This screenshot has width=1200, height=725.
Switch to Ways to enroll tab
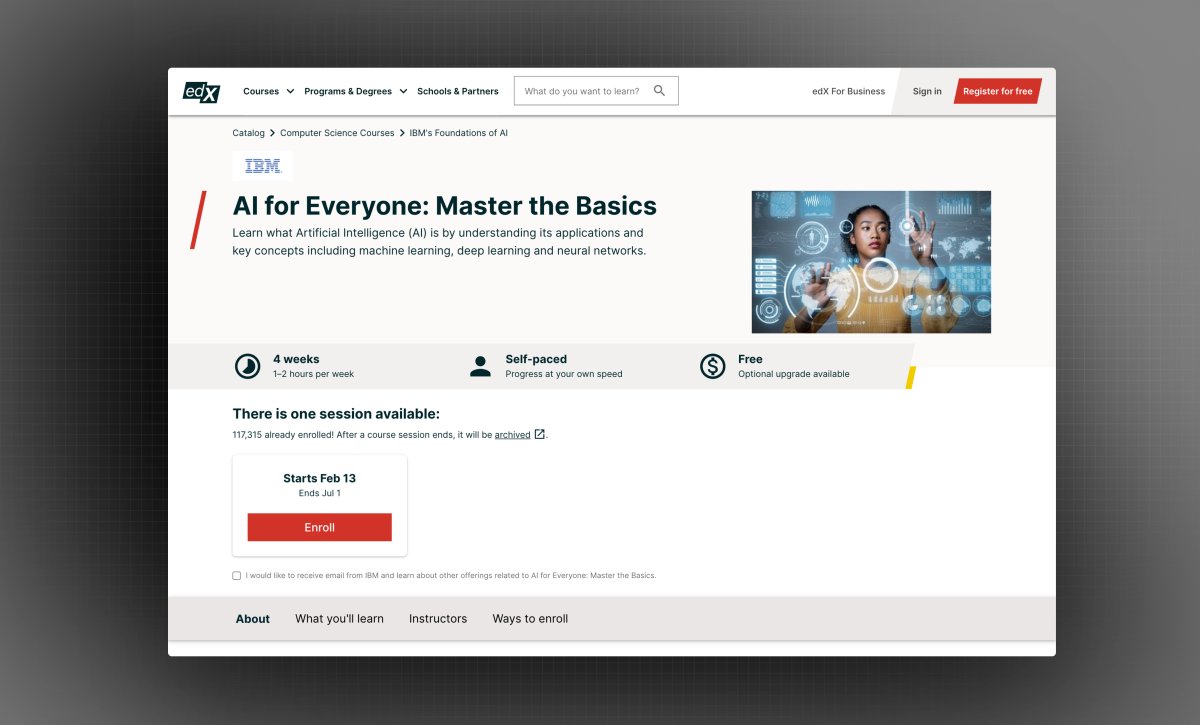[x=530, y=619]
